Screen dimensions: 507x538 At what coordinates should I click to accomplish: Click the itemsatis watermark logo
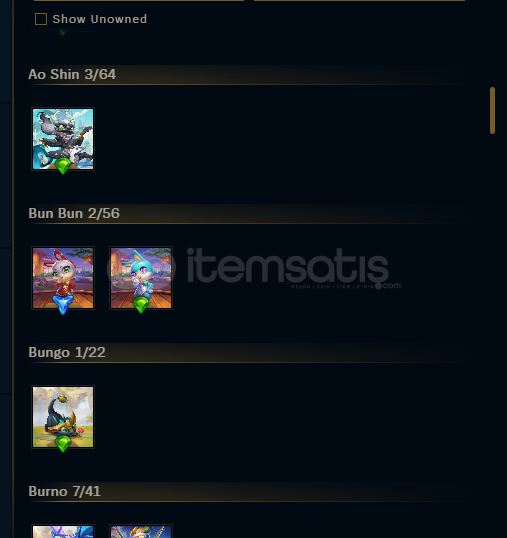click(x=254, y=269)
